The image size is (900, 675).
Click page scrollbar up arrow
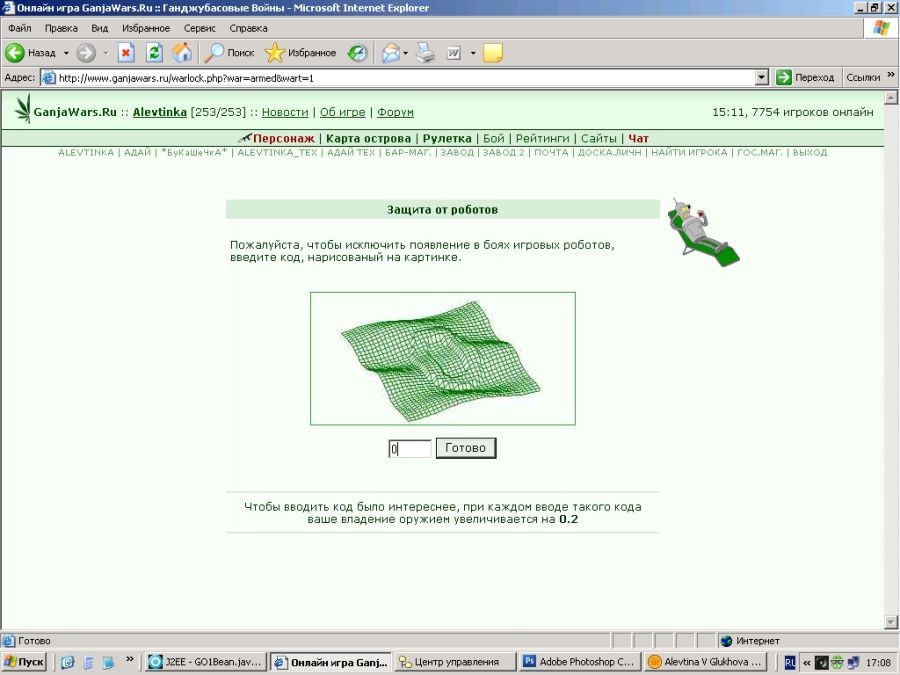coord(891,98)
